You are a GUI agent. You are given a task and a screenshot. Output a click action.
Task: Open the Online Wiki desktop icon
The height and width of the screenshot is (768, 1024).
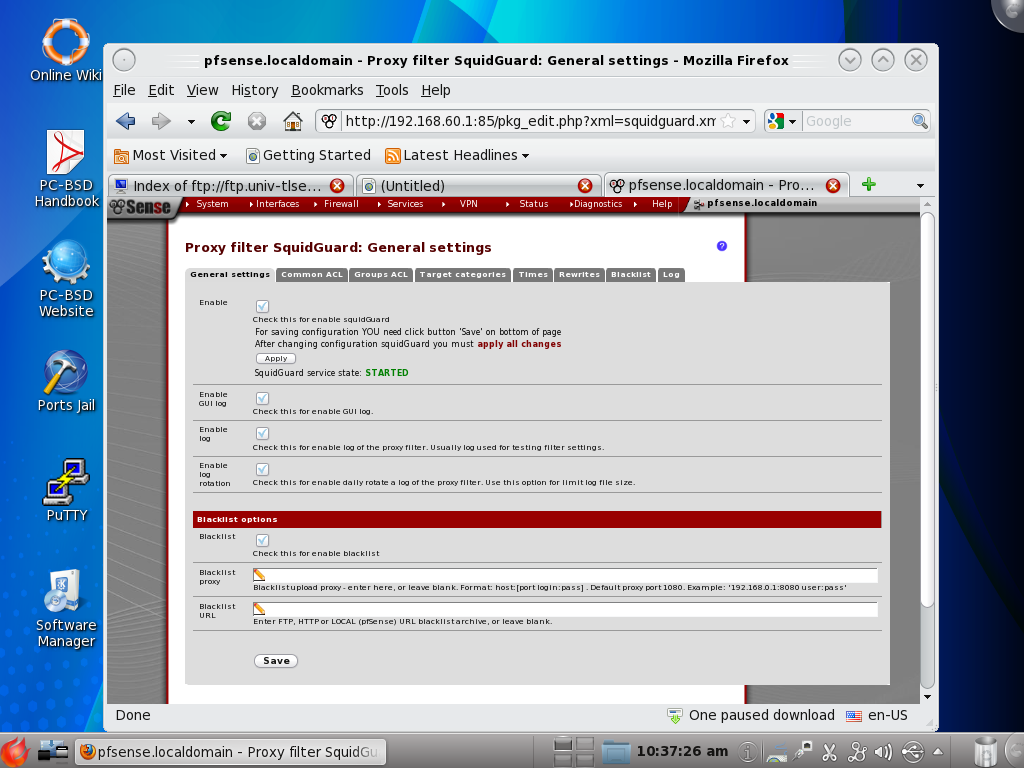[x=65, y=50]
